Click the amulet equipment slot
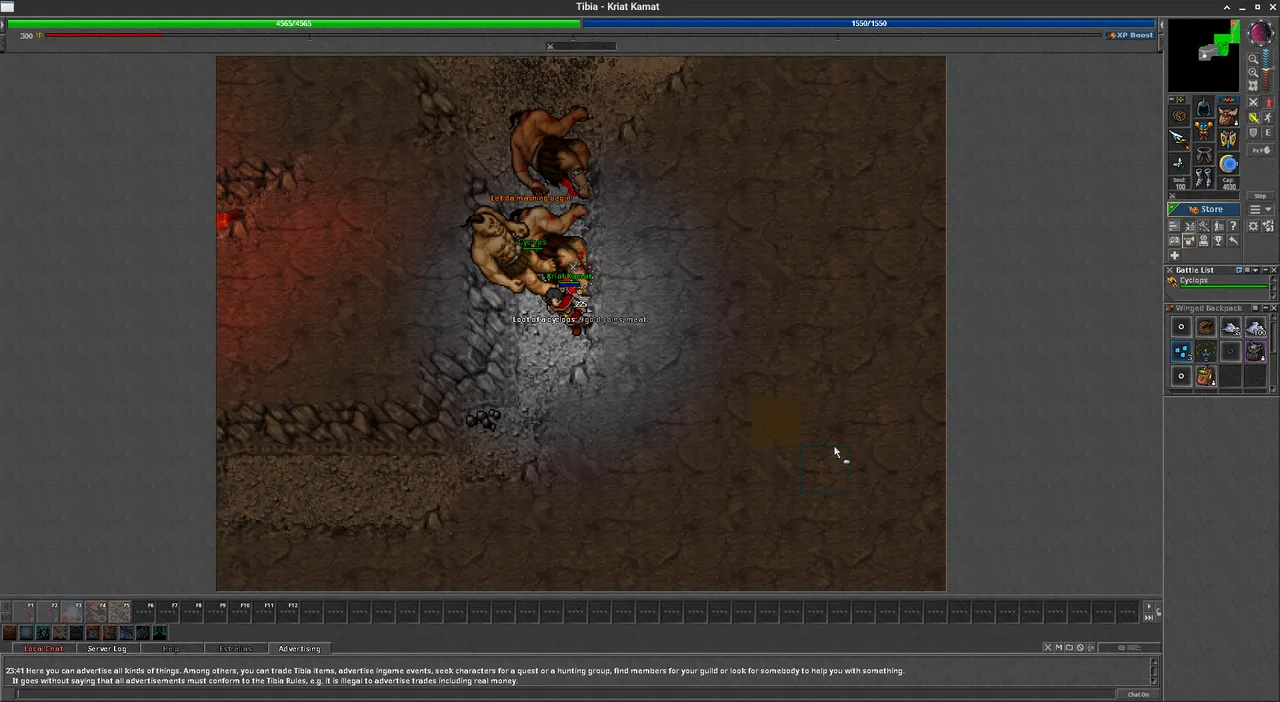1280x702 pixels. [x=1178, y=116]
